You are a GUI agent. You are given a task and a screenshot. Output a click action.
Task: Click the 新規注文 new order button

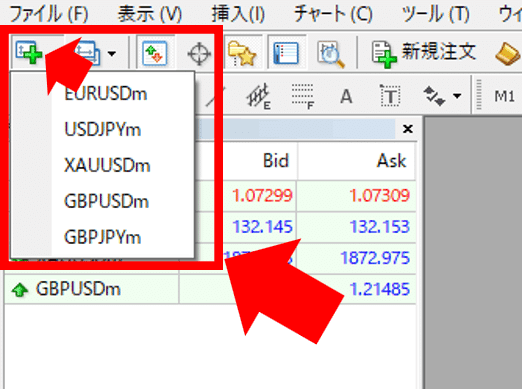click(x=424, y=53)
